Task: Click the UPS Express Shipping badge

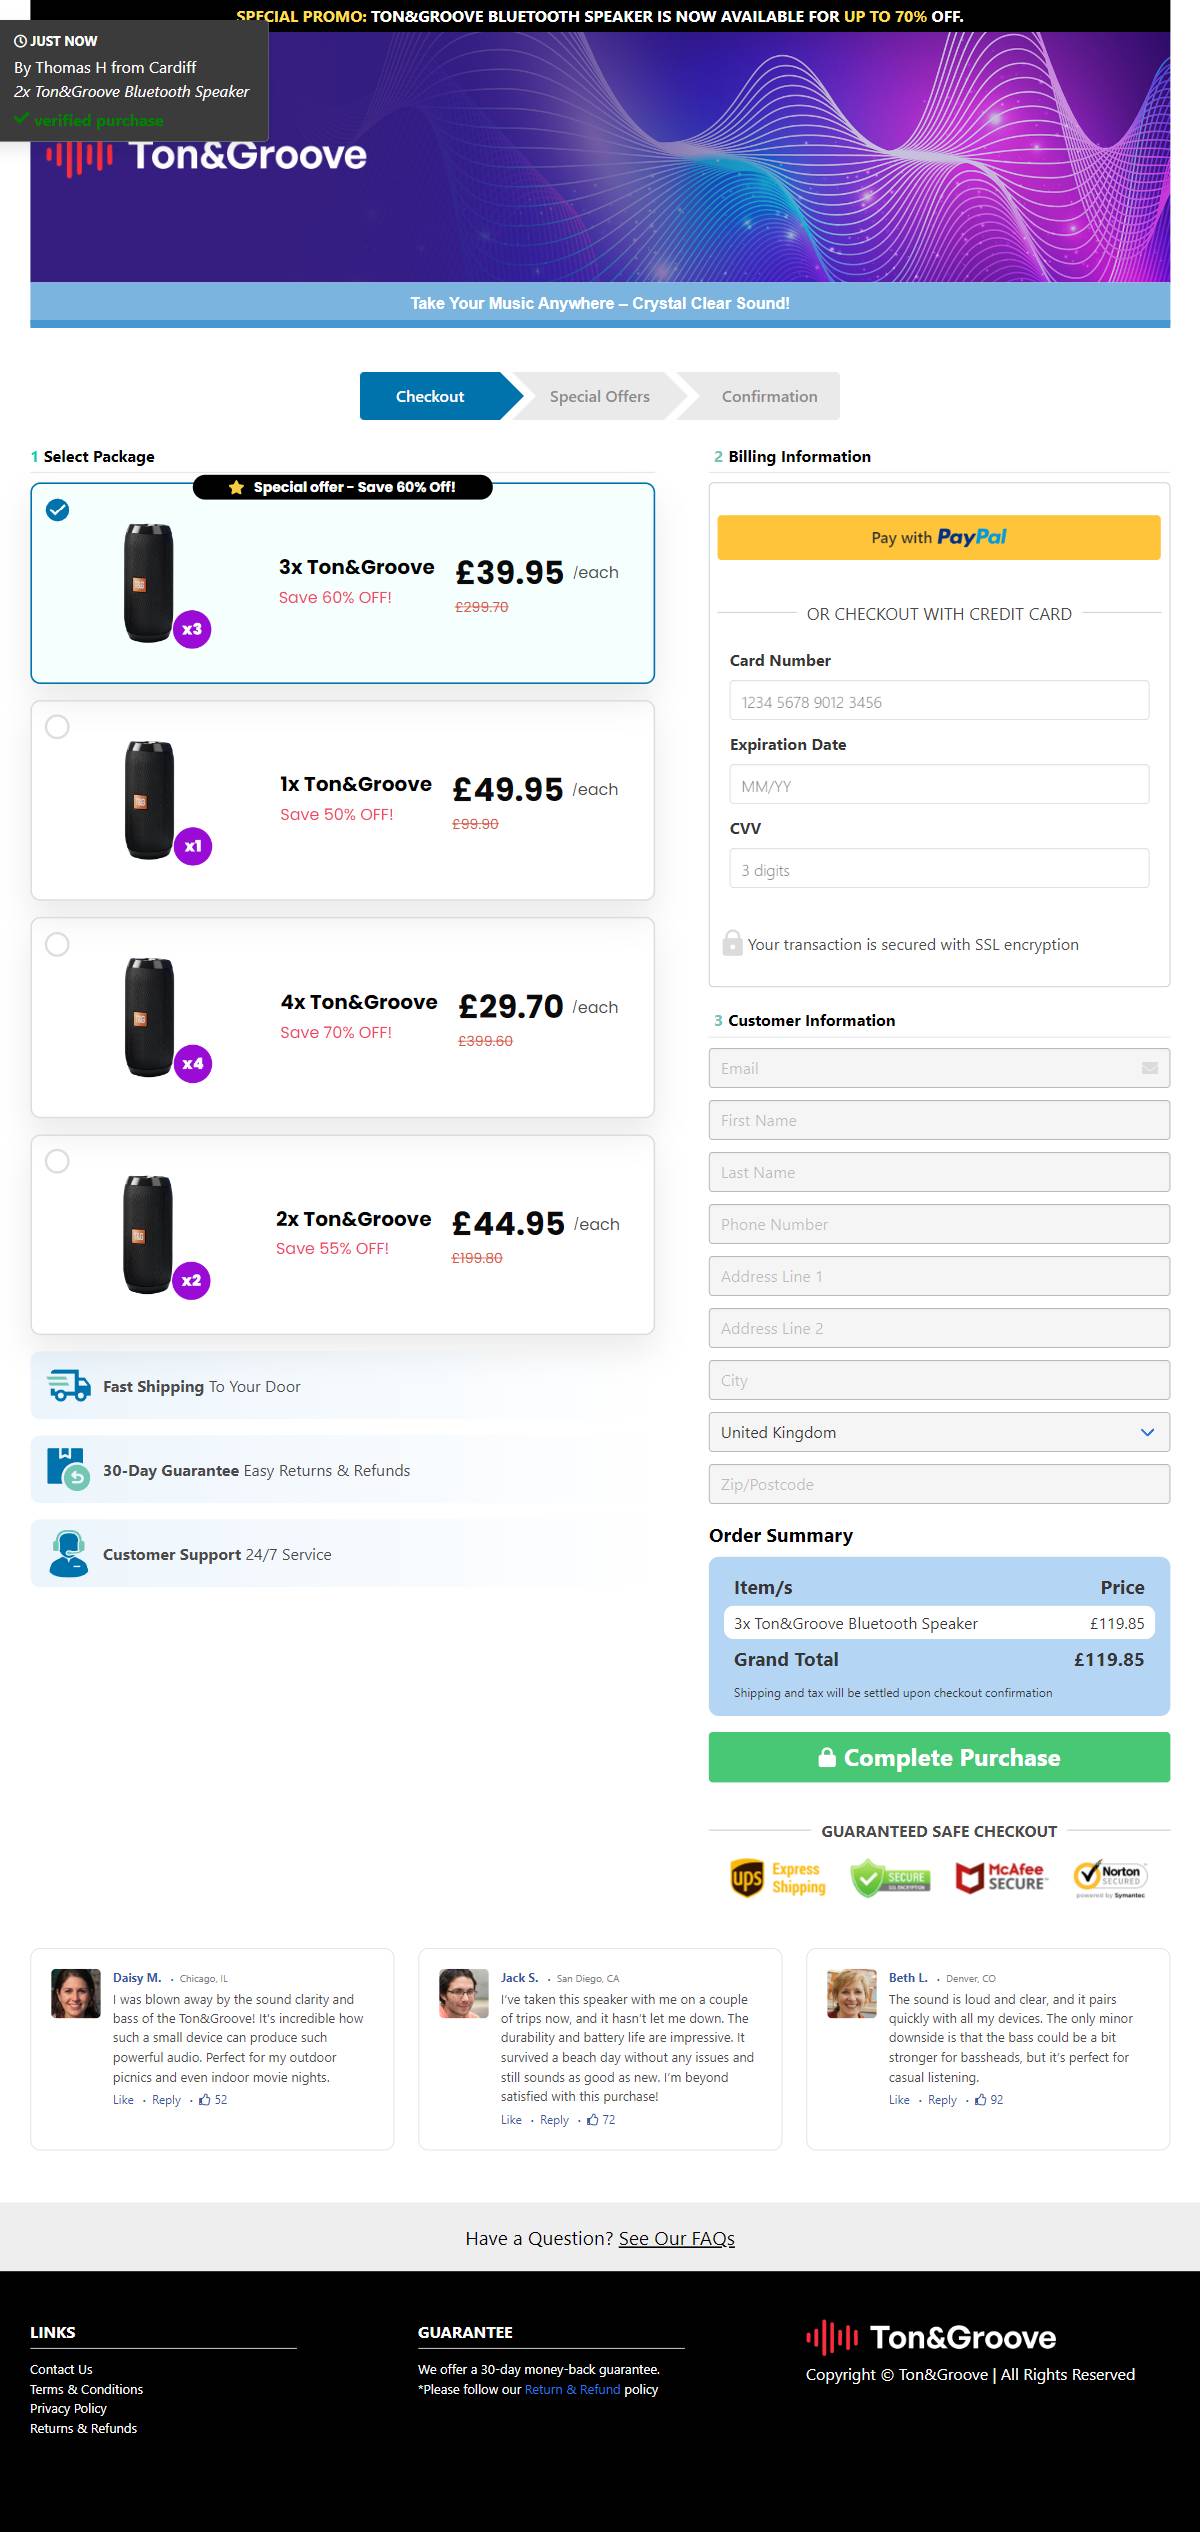Action: pos(778,1878)
